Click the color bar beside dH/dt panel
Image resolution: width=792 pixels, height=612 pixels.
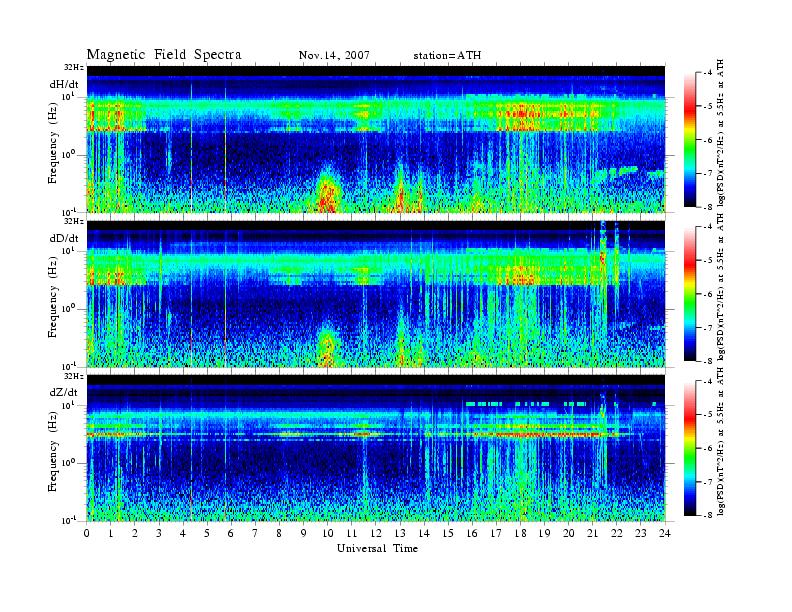click(689, 140)
